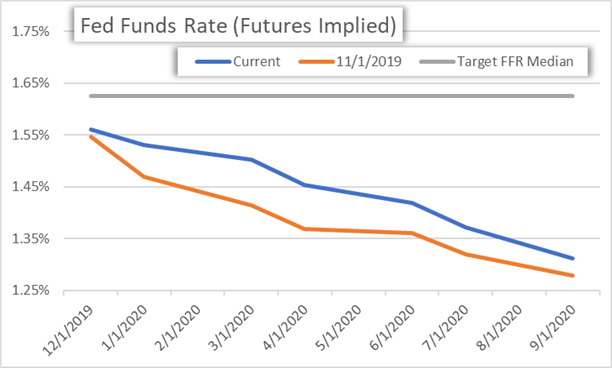Select the chart title Fed Funds Rate

238,26
